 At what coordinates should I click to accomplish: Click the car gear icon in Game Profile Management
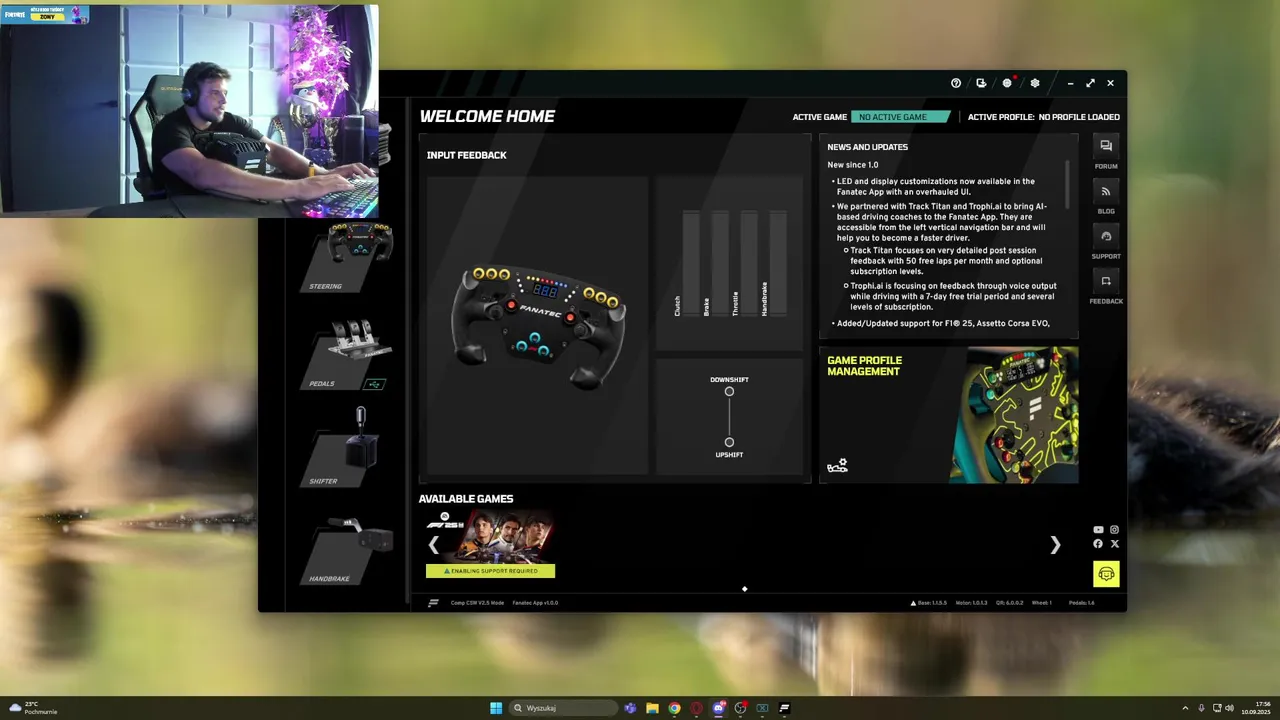pyautogui.click(x=837, y=466)
